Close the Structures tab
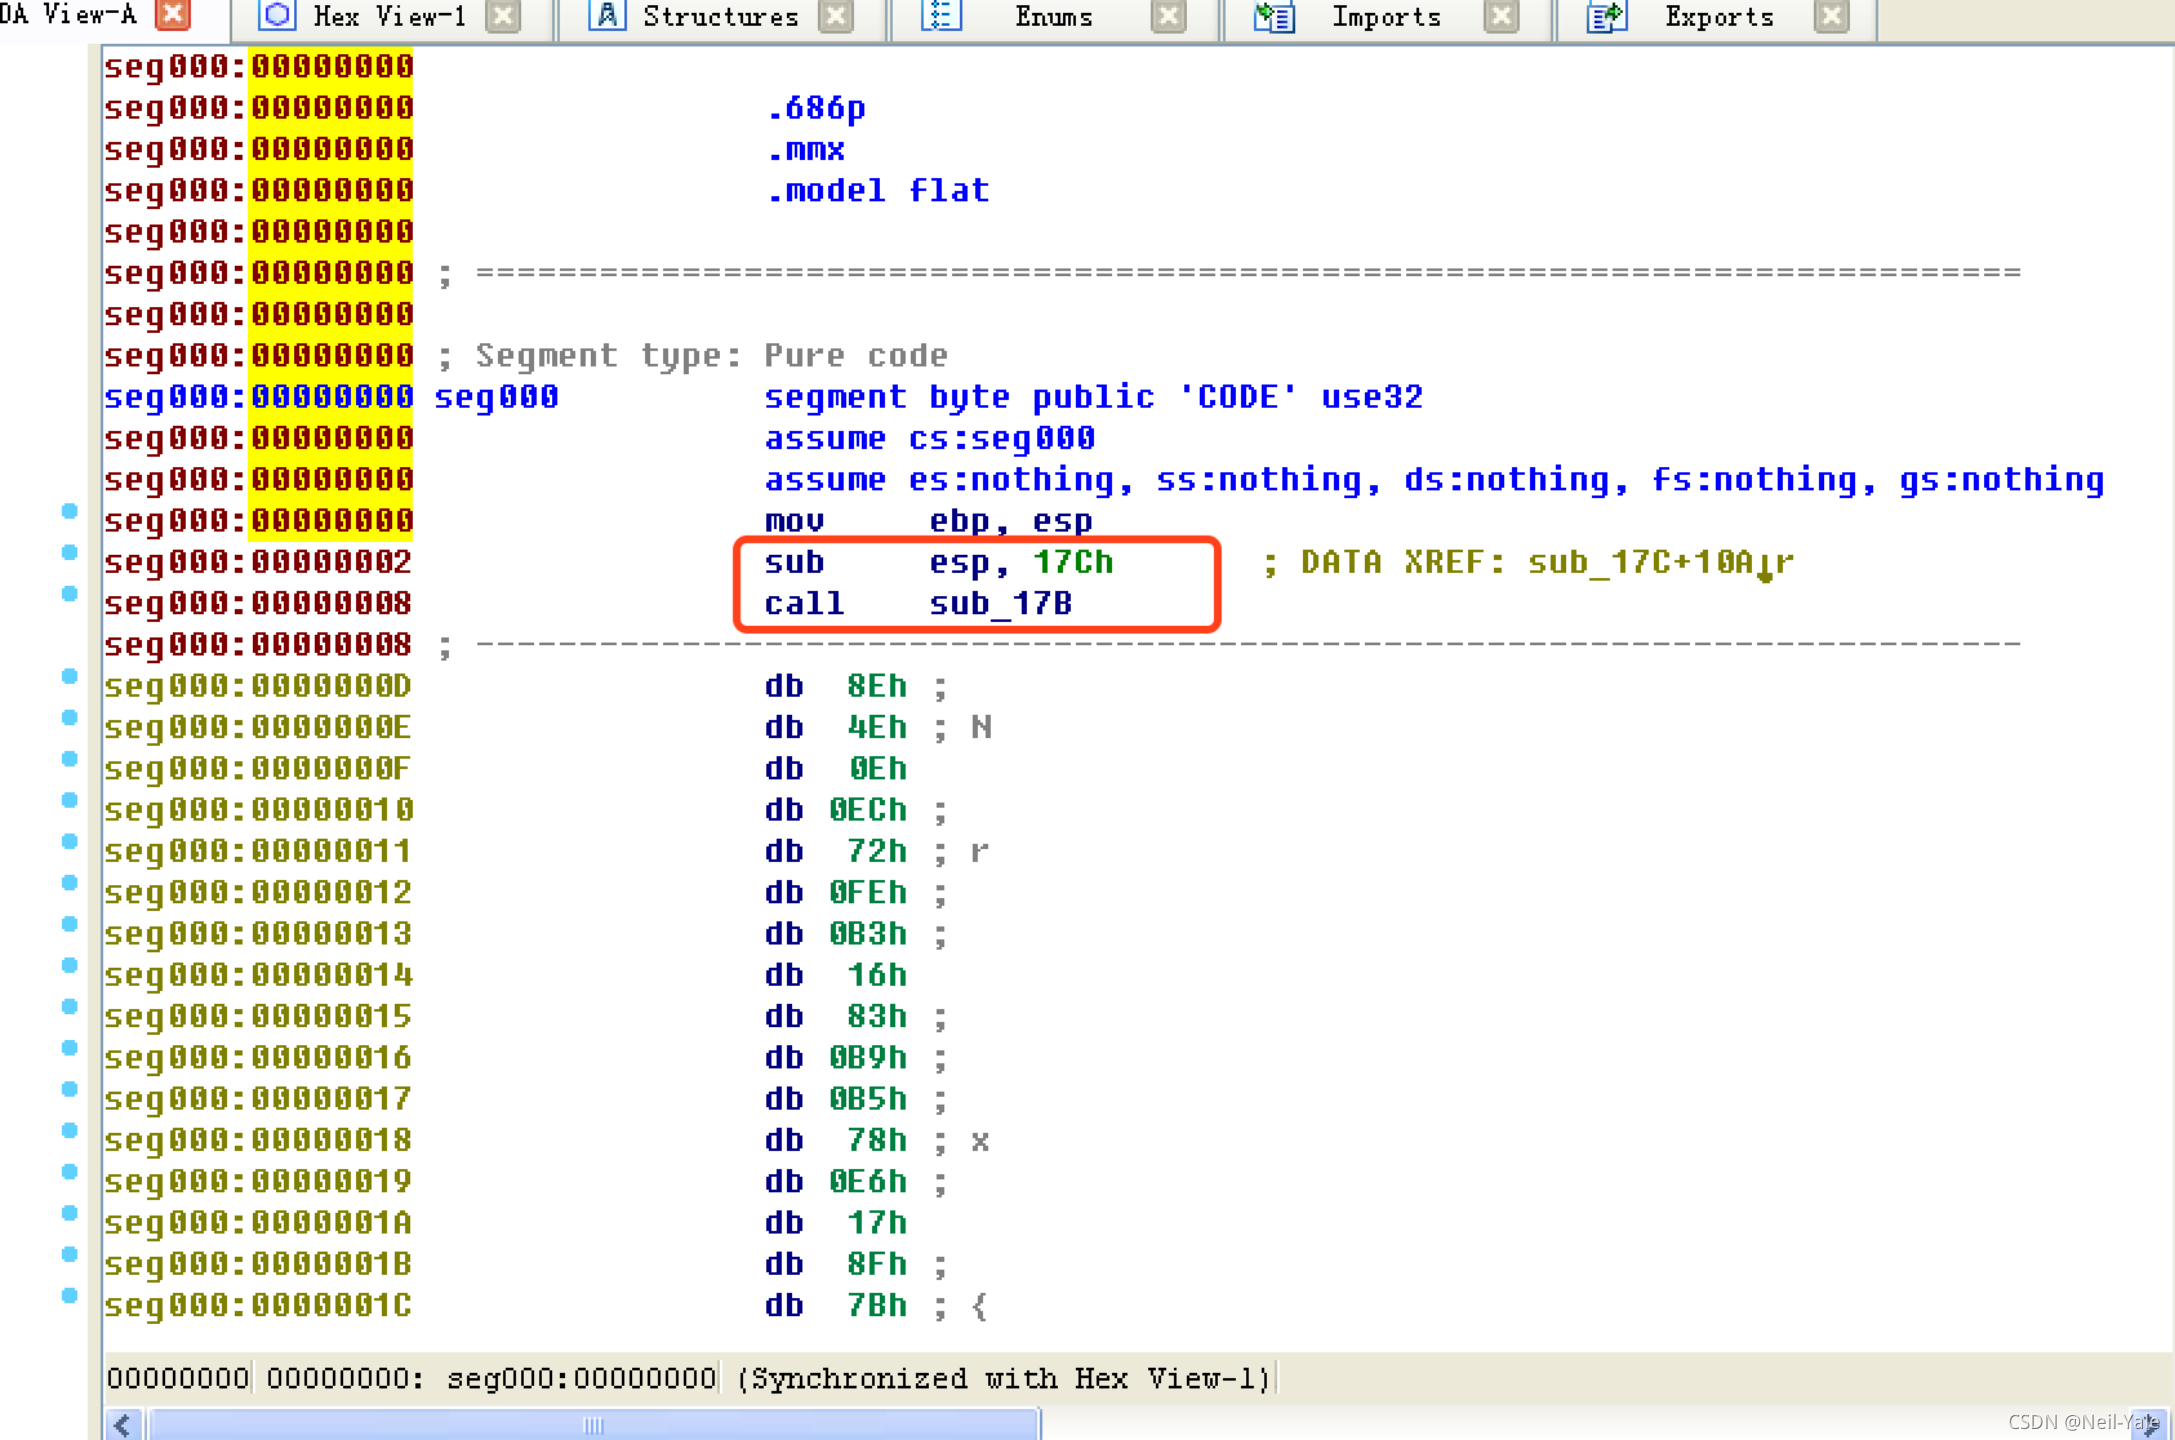The image size is (2175, 1440). point(836,15)
